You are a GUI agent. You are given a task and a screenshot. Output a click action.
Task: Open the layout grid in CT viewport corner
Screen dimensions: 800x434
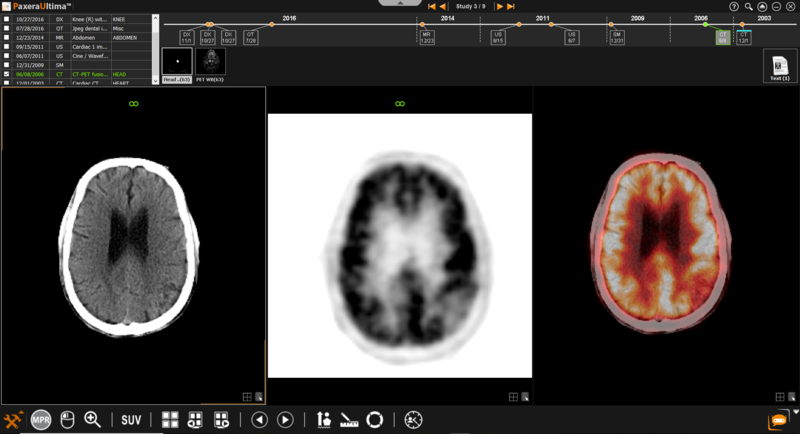(x=246, y=397)
